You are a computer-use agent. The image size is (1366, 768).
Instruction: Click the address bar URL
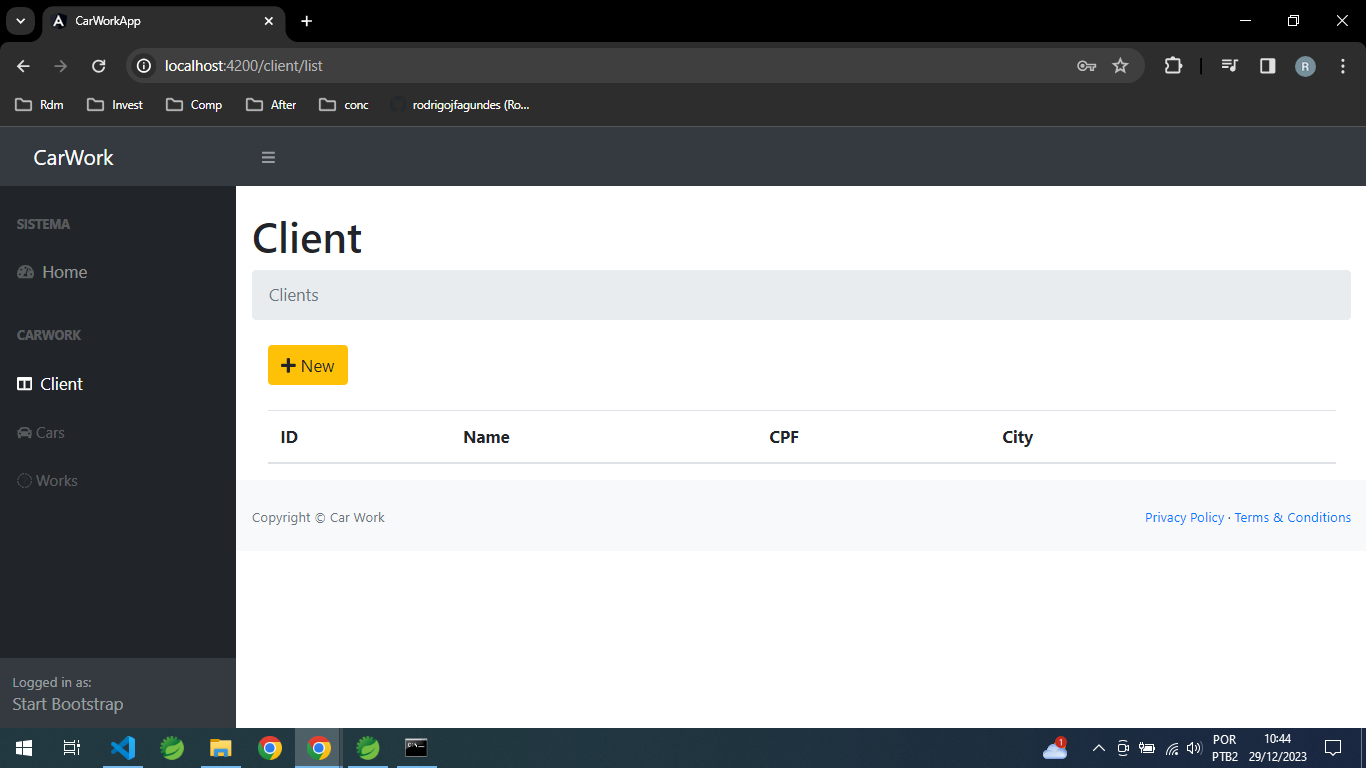(243, 66)
